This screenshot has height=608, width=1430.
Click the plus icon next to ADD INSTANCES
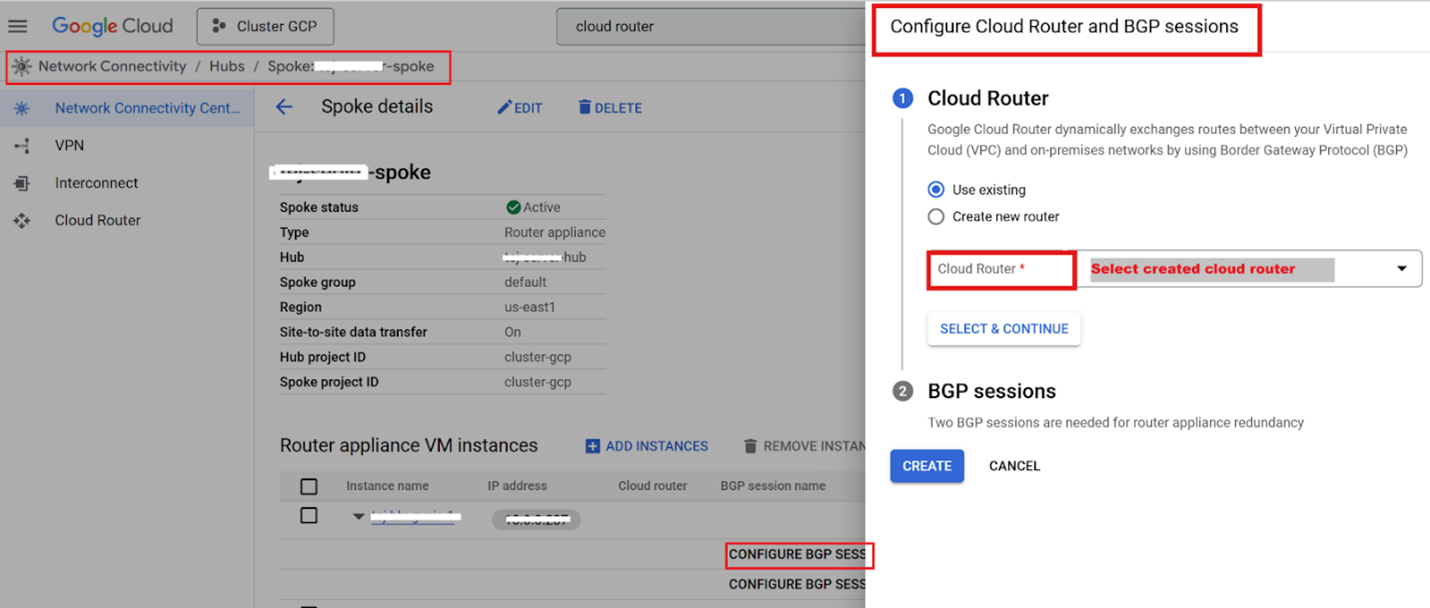594,446
